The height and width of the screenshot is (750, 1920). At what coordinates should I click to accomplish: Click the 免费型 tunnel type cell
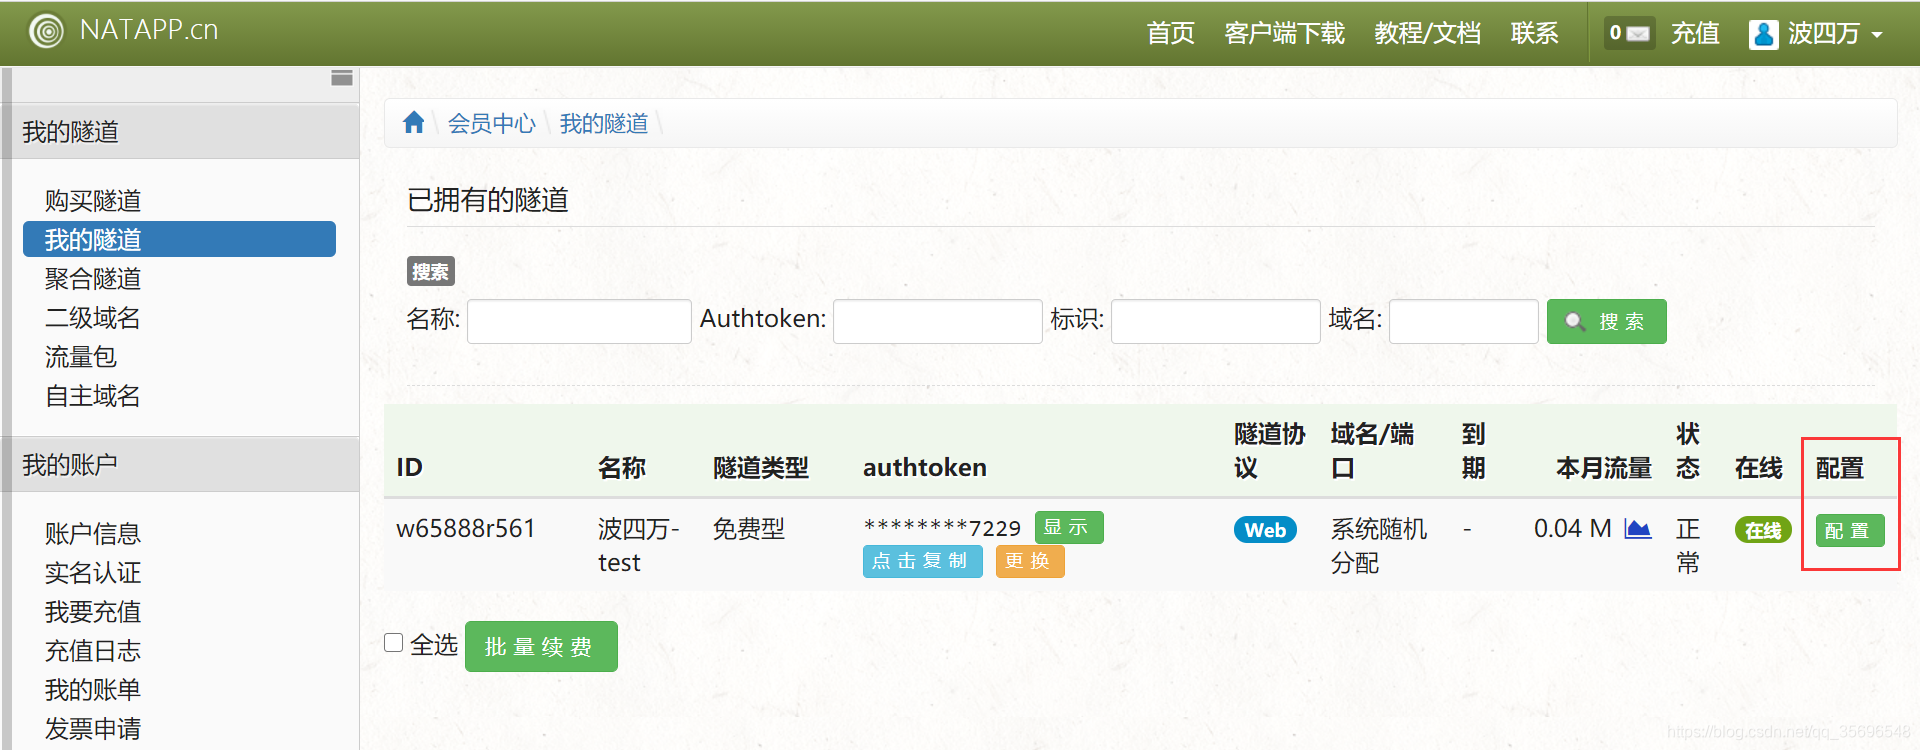pyautogui.click(x=749, y=528)
